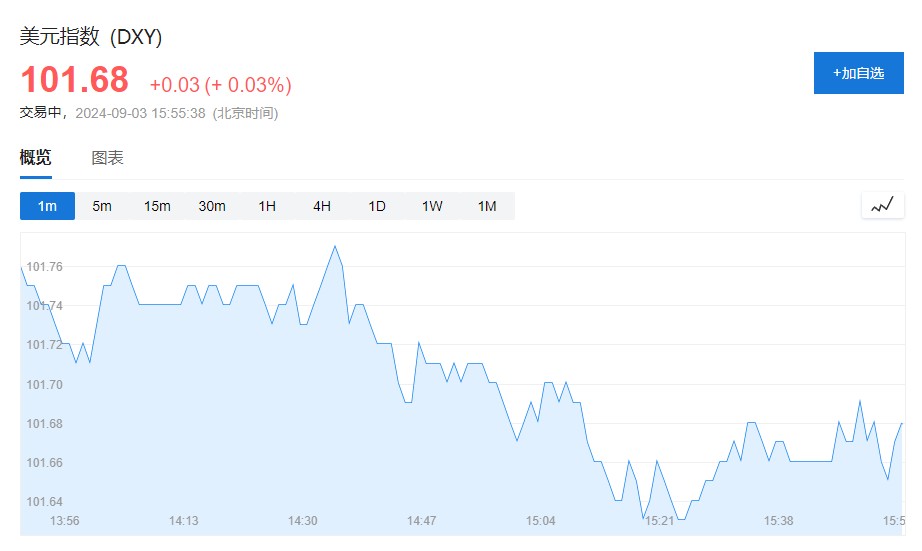The width and height of the screenshot is (922, 551).
Task: Choose the 1W weekly interval
Action: click(432, 206)
